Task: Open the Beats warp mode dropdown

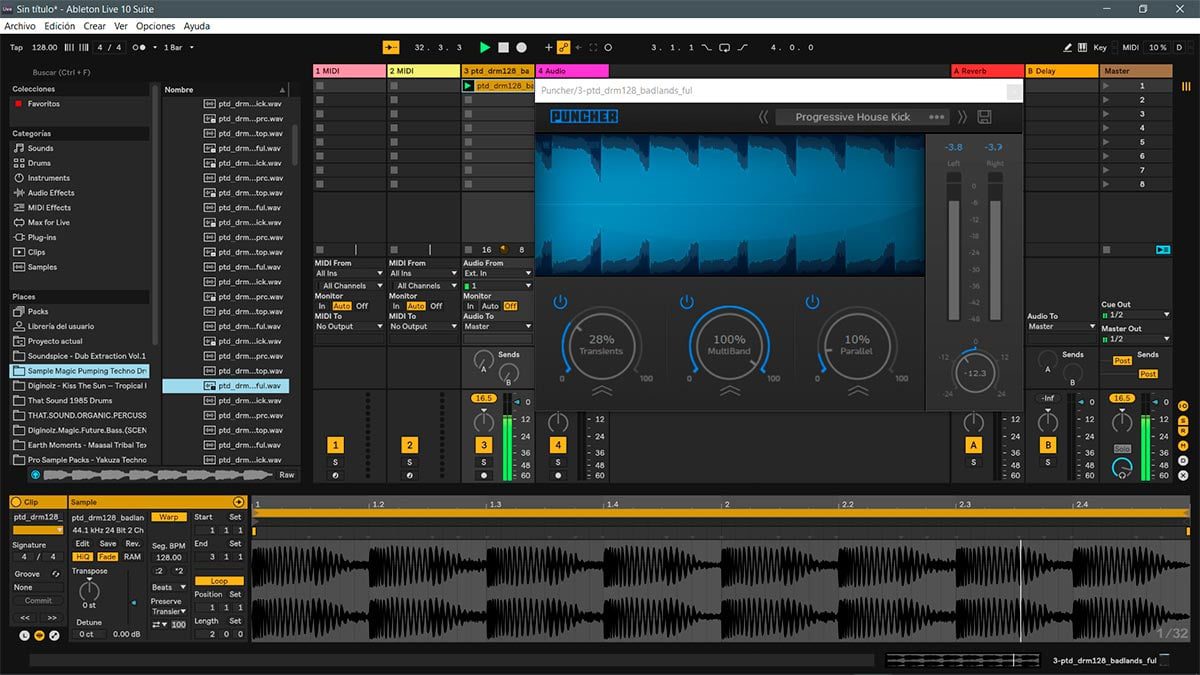Action: coord(168,587)
